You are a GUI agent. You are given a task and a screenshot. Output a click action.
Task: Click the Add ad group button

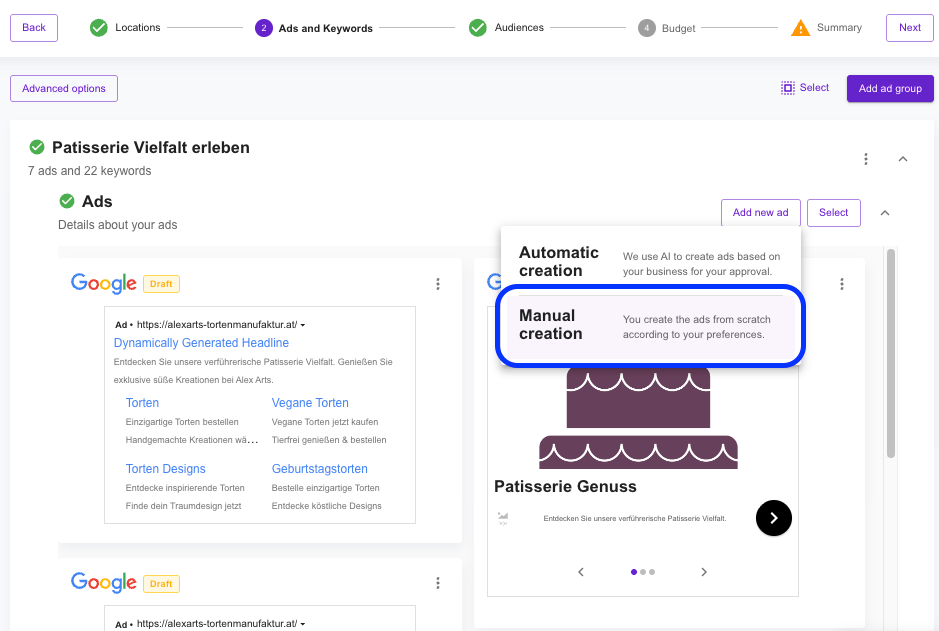[890, 89]
